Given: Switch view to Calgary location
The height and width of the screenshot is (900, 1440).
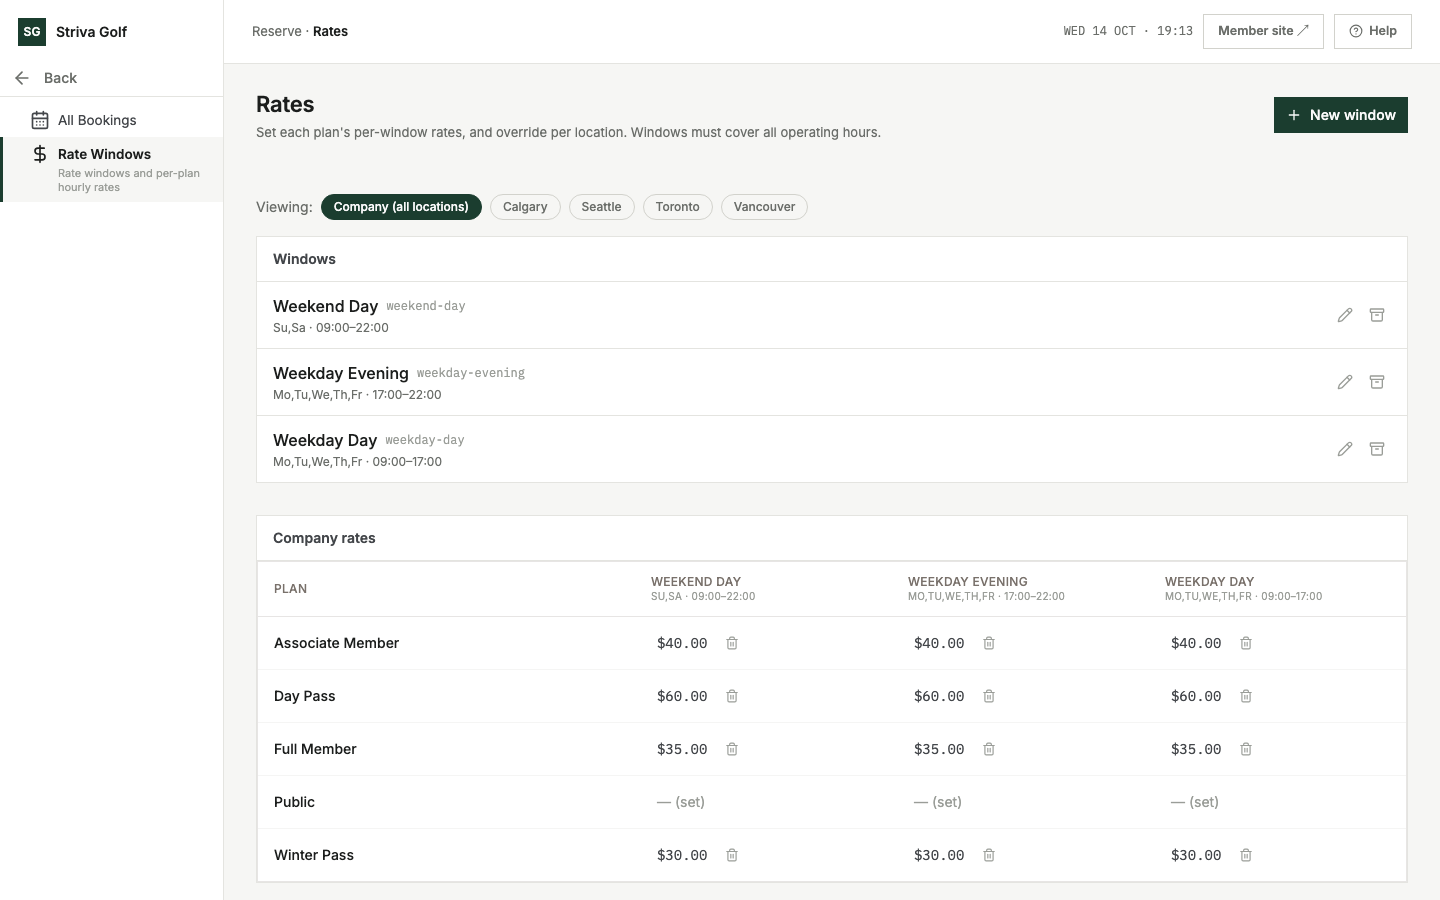Looking at the screenshot, I should (525, 207).
